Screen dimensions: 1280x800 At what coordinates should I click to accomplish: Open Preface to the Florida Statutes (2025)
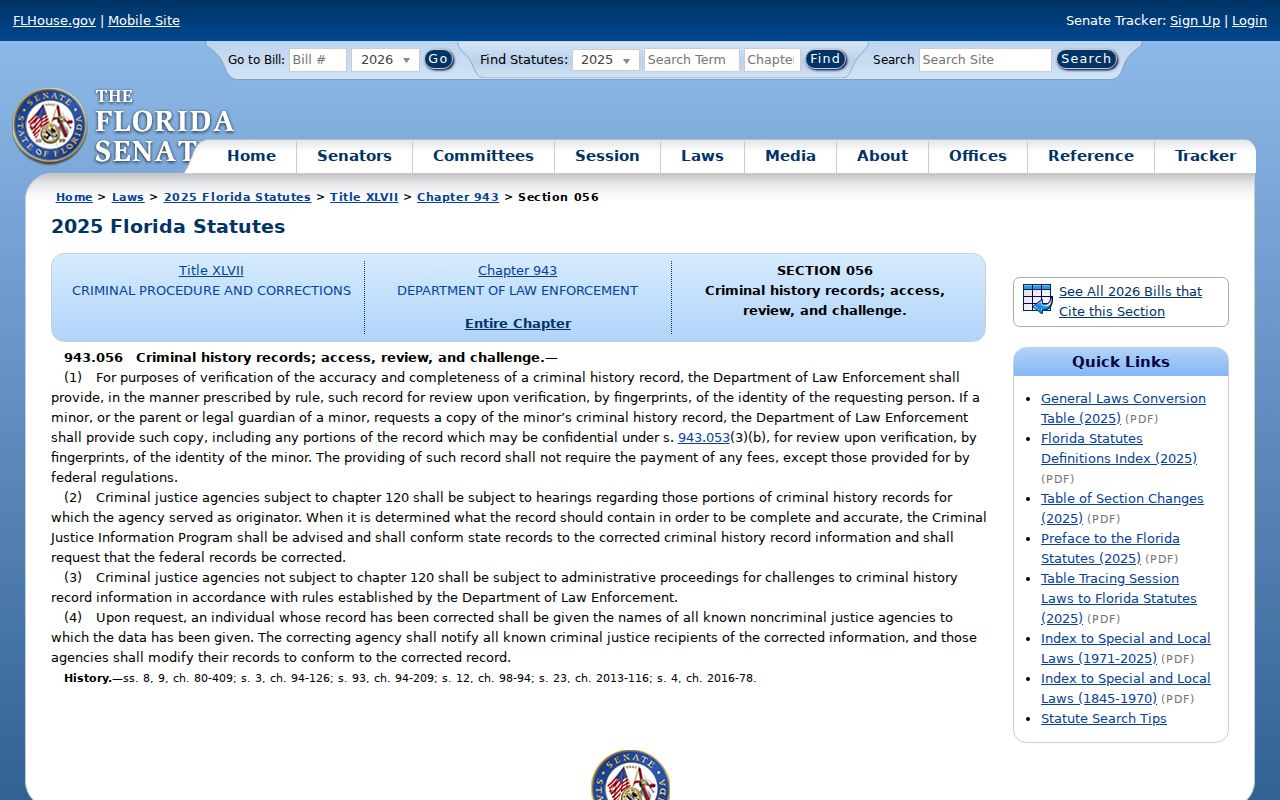[x=1110, y=548]
